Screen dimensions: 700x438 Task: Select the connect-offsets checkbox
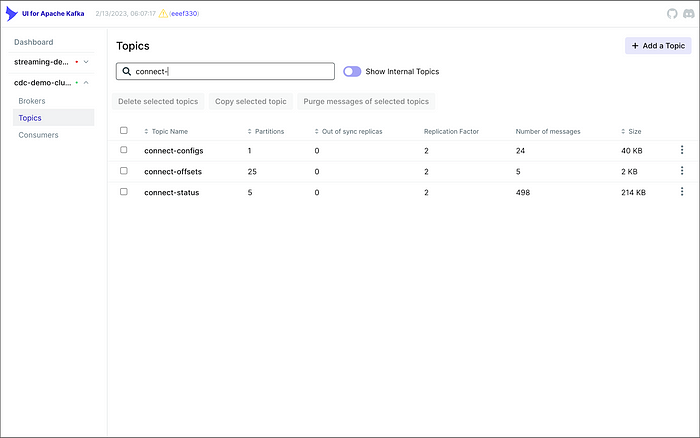[x=124, y=171]
